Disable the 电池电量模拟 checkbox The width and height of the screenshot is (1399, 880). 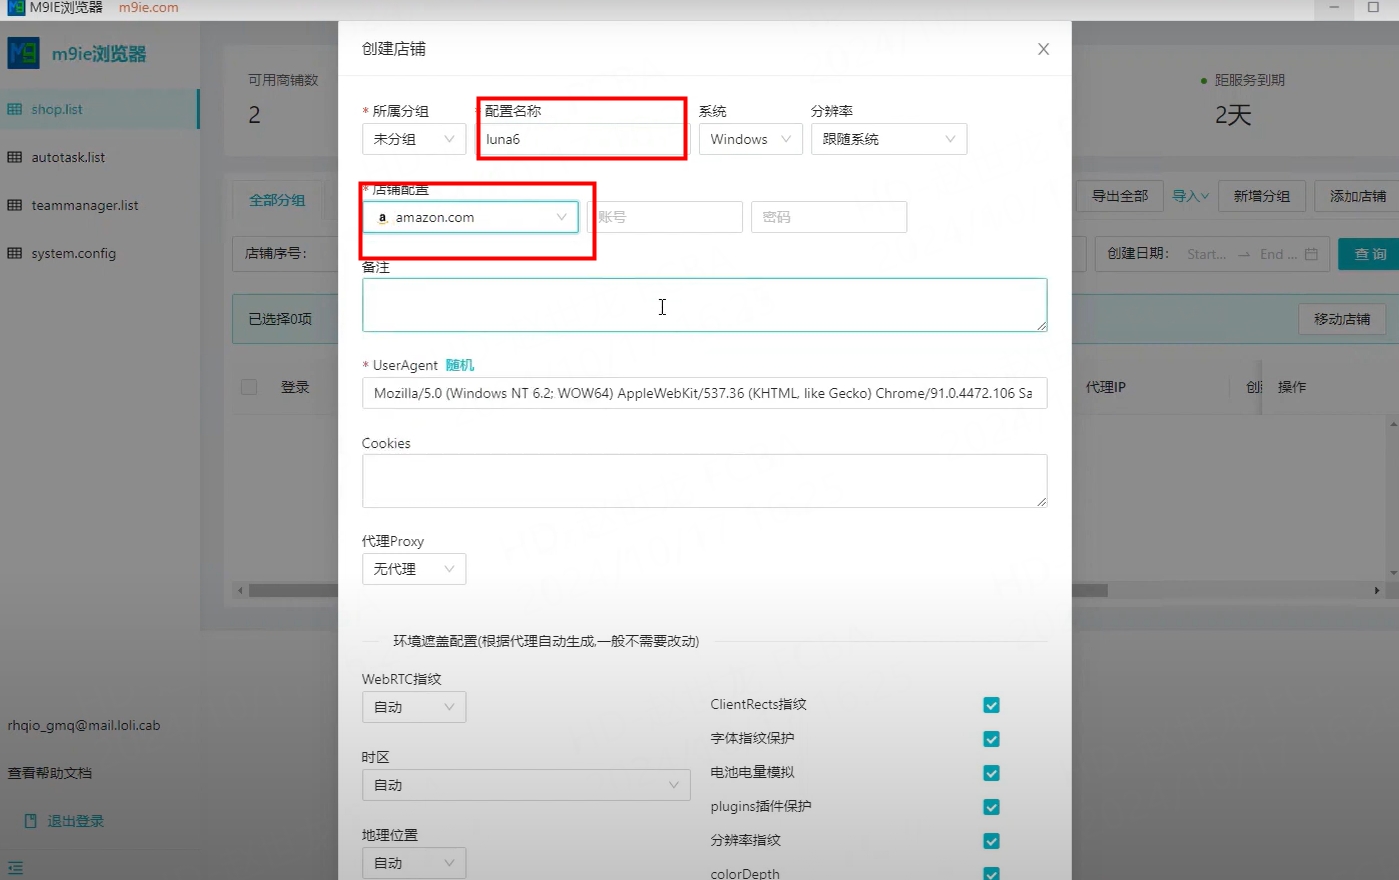(x=991, y=773)
